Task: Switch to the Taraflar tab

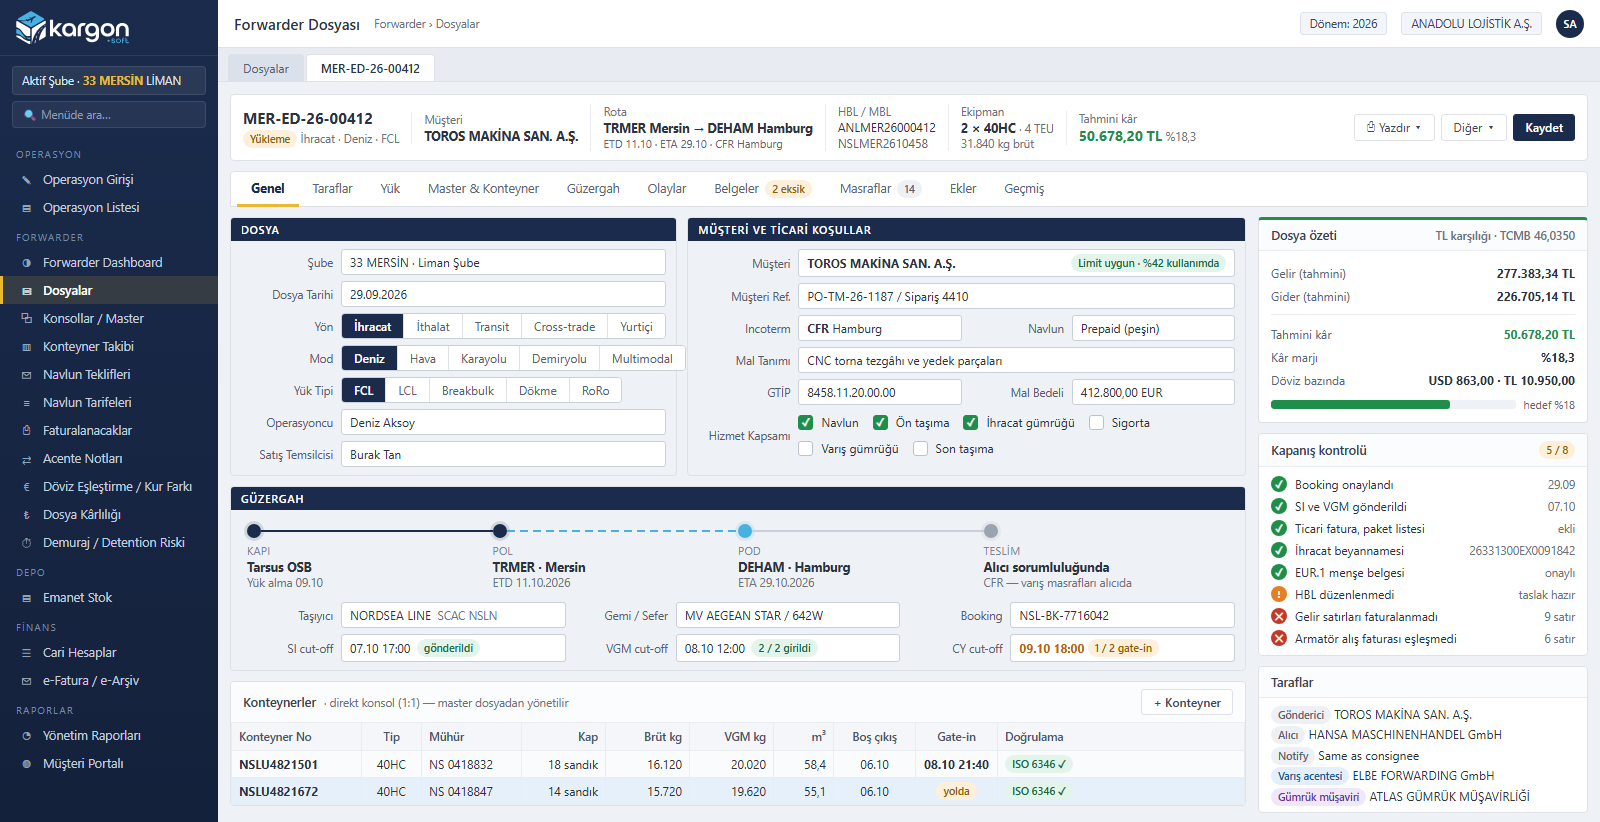Action: tap(332, 189)
